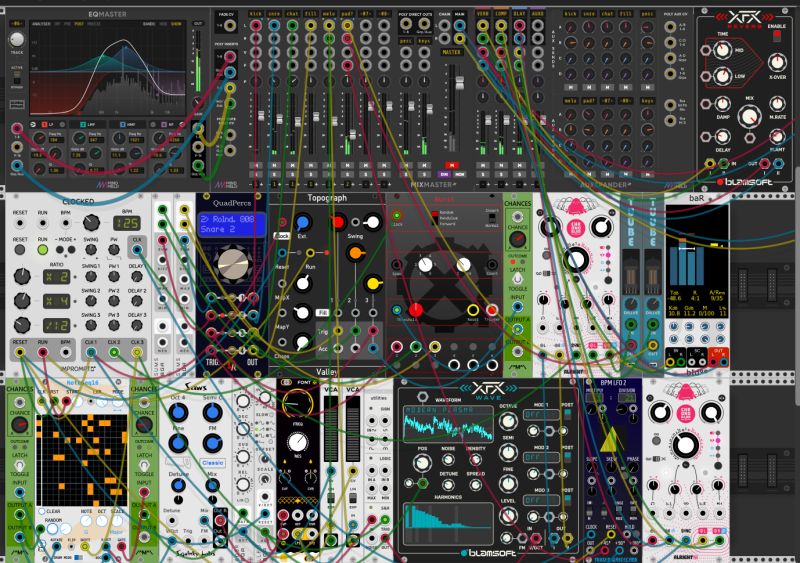Screen dimensions: 800x563
Task: Open the kick track label menu
Action: click(256, 14)
